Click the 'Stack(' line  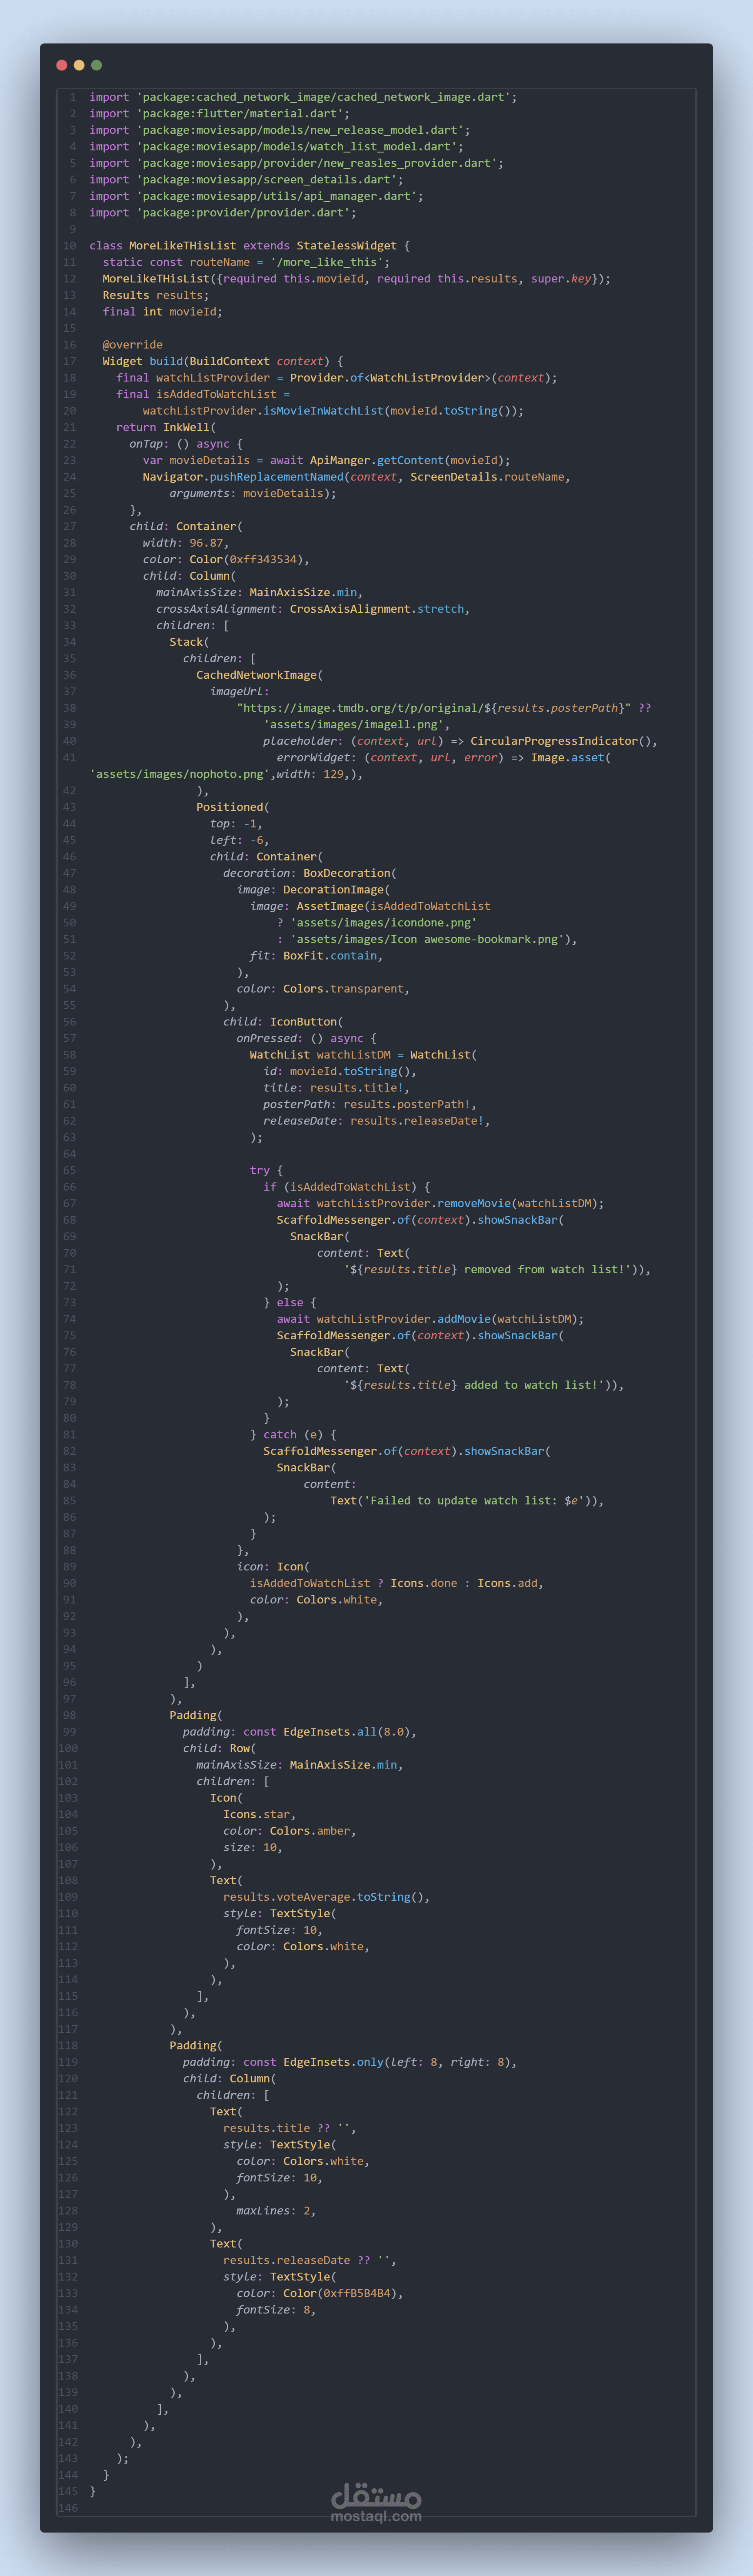[x=189, y=642]
